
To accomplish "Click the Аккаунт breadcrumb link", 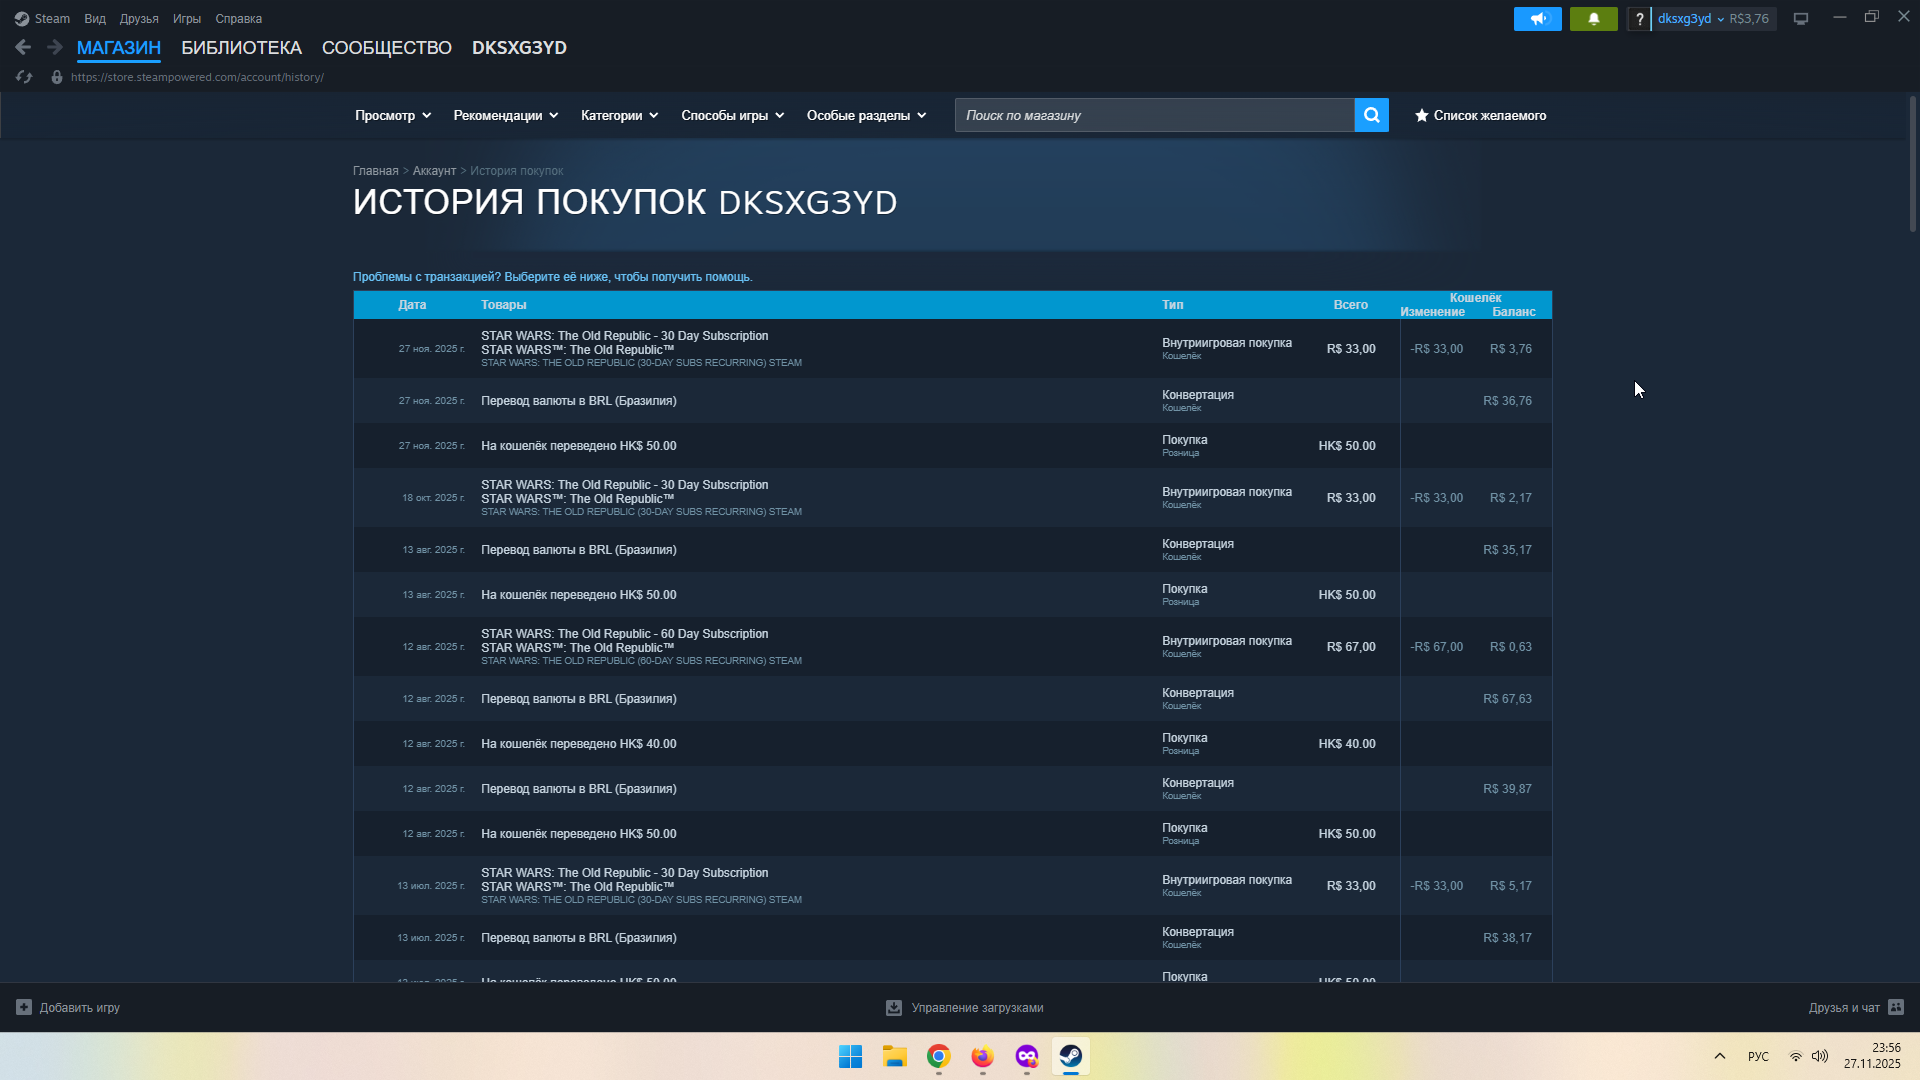I will [434, 171].
